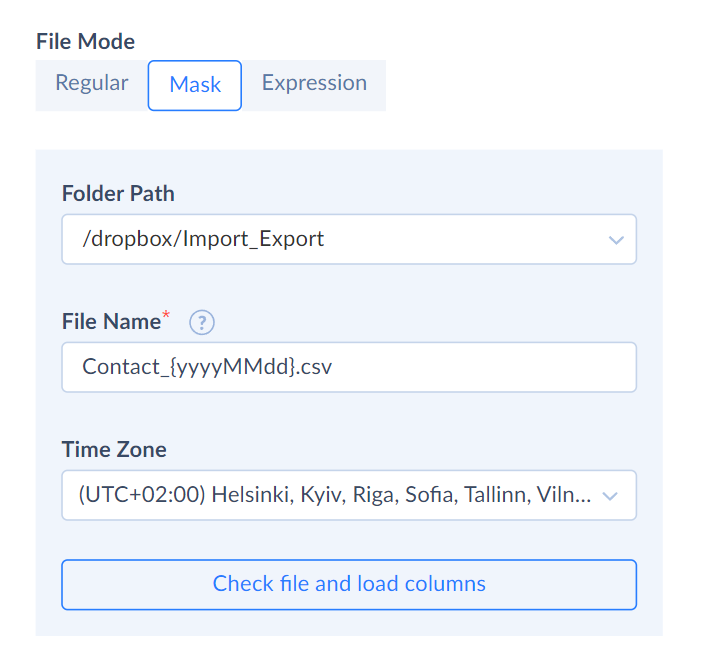
Task: Click the Time Zone chevron arrow
Action: tap(610, 496)
